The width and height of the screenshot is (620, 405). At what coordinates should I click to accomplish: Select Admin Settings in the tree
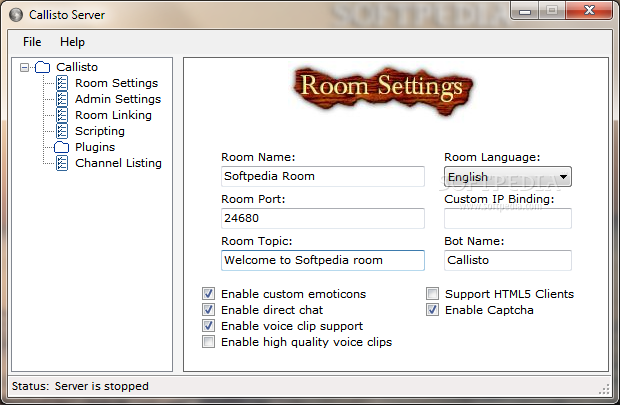[118, 99]
